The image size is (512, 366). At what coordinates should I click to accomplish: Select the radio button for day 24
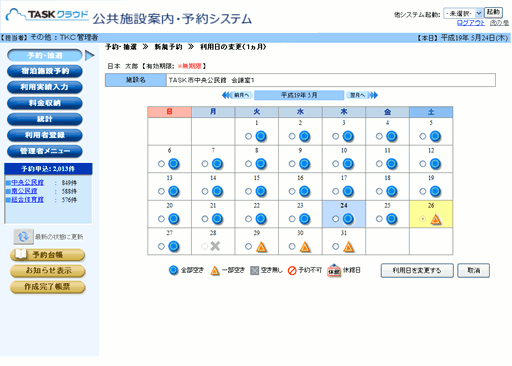pos(336,219)
